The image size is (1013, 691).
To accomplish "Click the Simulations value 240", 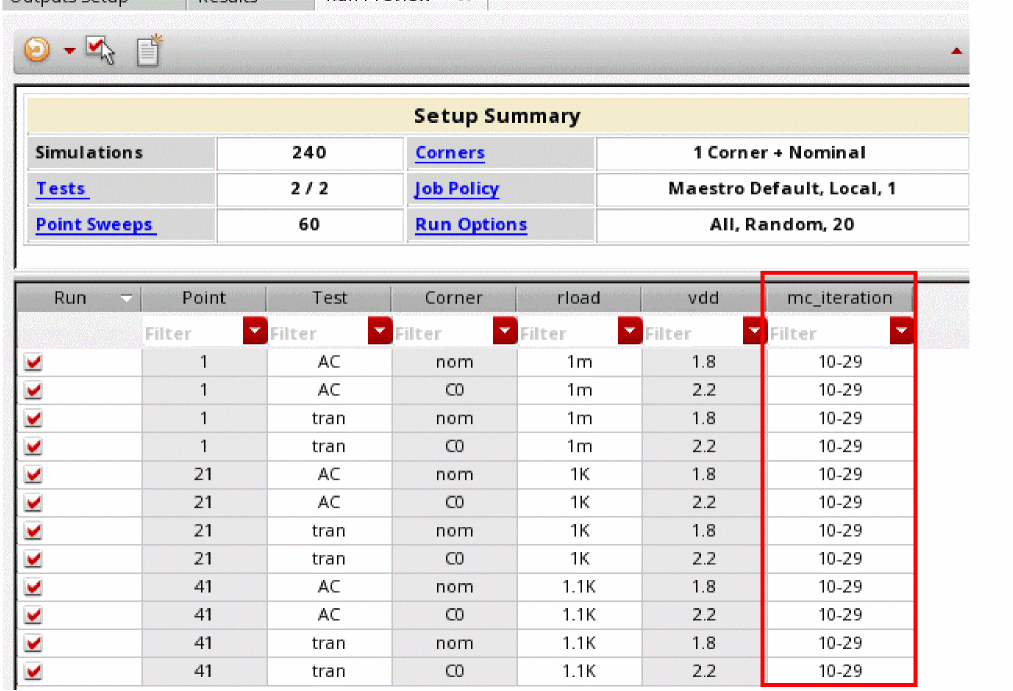I will coord(309,153).
